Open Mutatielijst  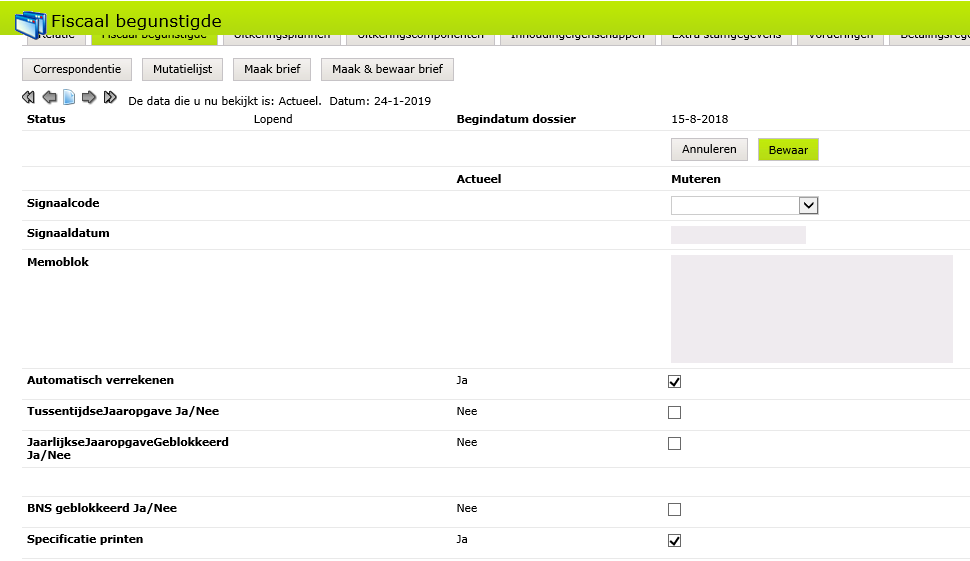(x=182, y=69)
